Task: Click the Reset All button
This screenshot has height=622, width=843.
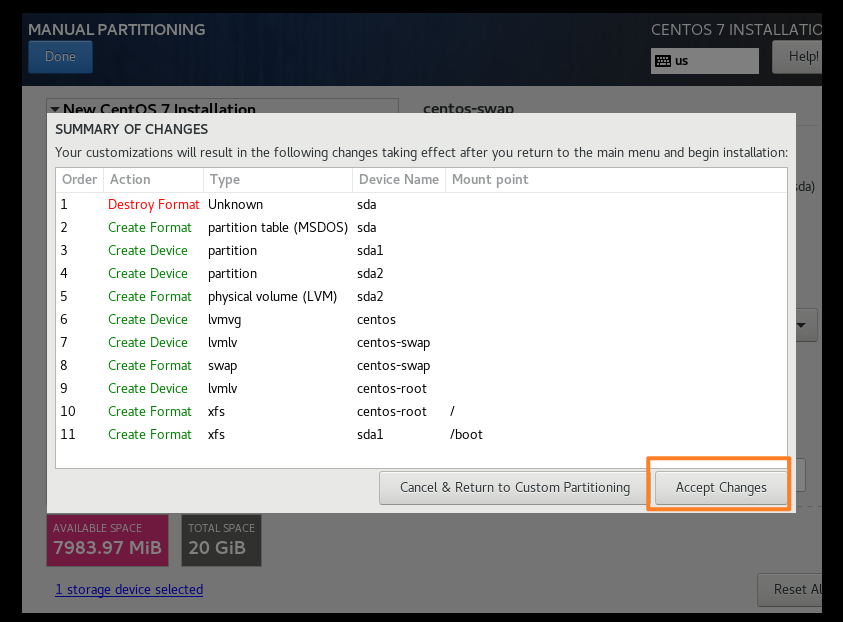Action: (790, 589)
